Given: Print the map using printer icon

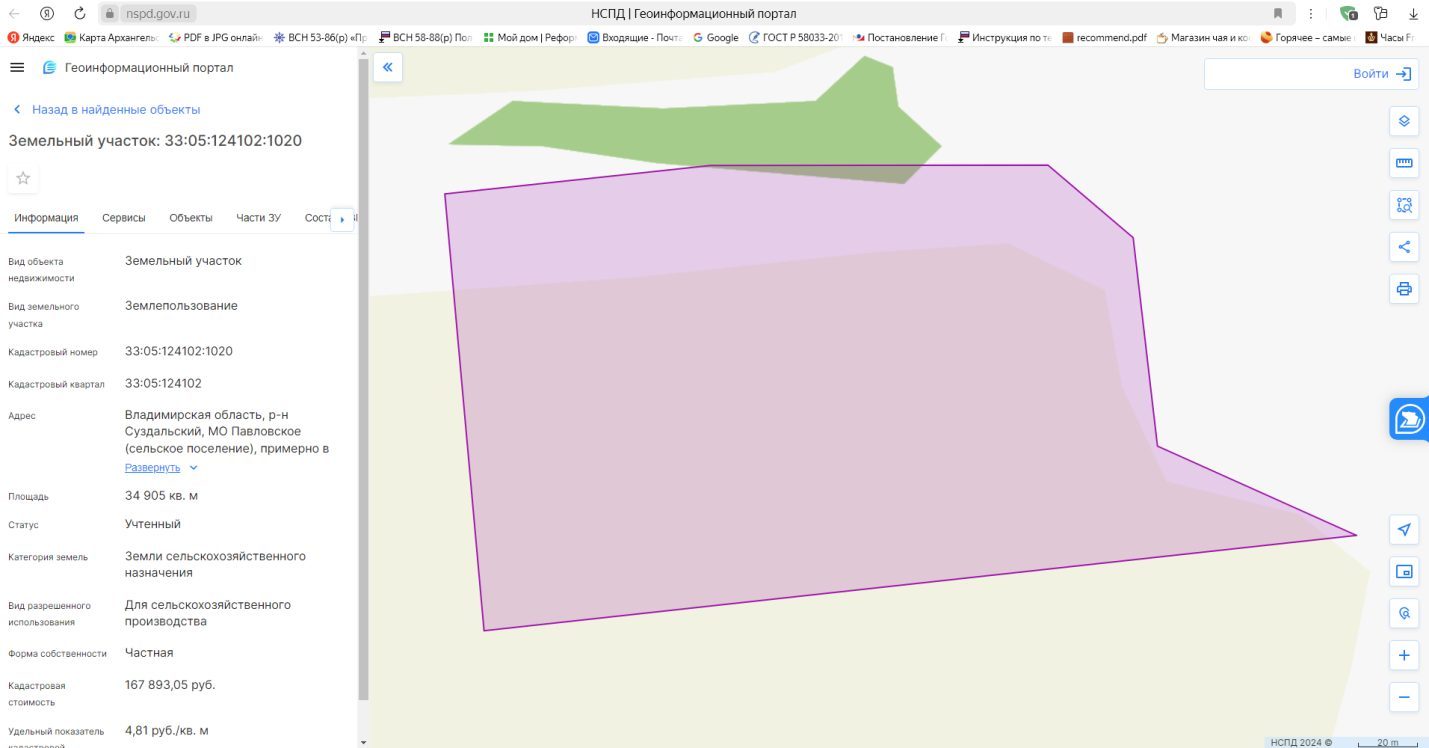Looking at the screenshot, I should click(x=1404, y=289).
